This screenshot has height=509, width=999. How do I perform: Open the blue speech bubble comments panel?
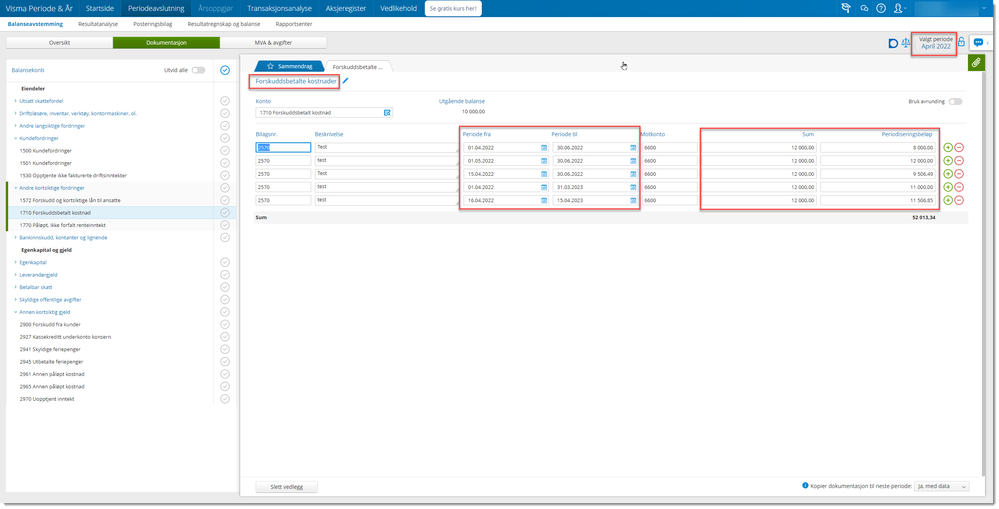click(978, 43)
